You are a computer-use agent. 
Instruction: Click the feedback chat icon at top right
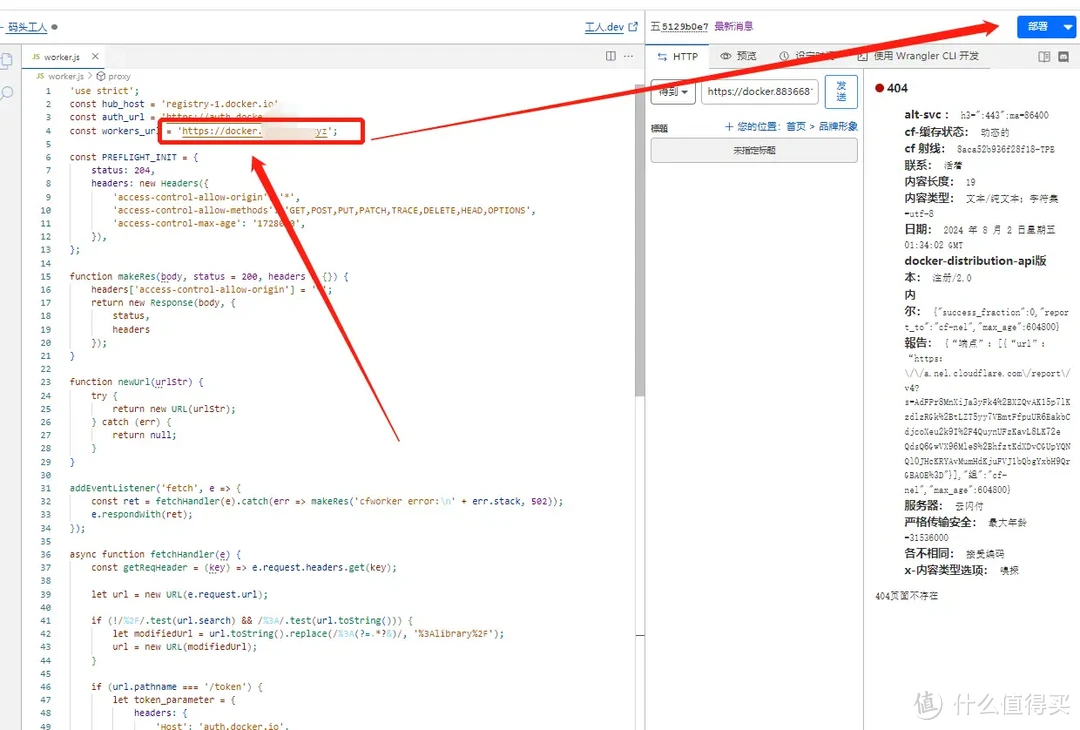click(1065, 57)
